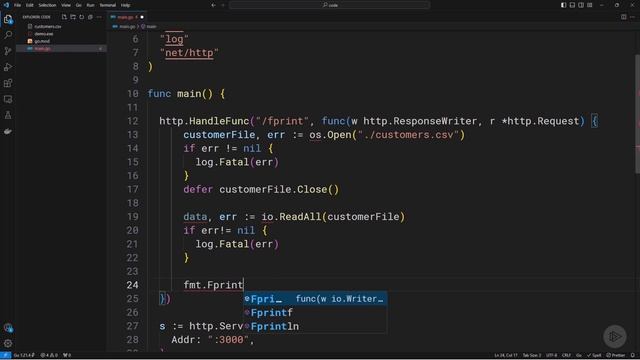Viewport: 640px width, 360px height.
Task: Toggle secondary side bar visibility
Action: (581, 5)
